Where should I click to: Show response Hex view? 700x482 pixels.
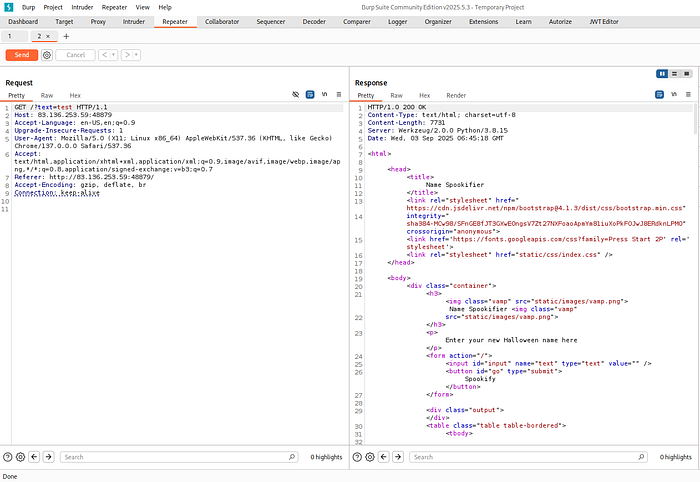pos(425,96)
